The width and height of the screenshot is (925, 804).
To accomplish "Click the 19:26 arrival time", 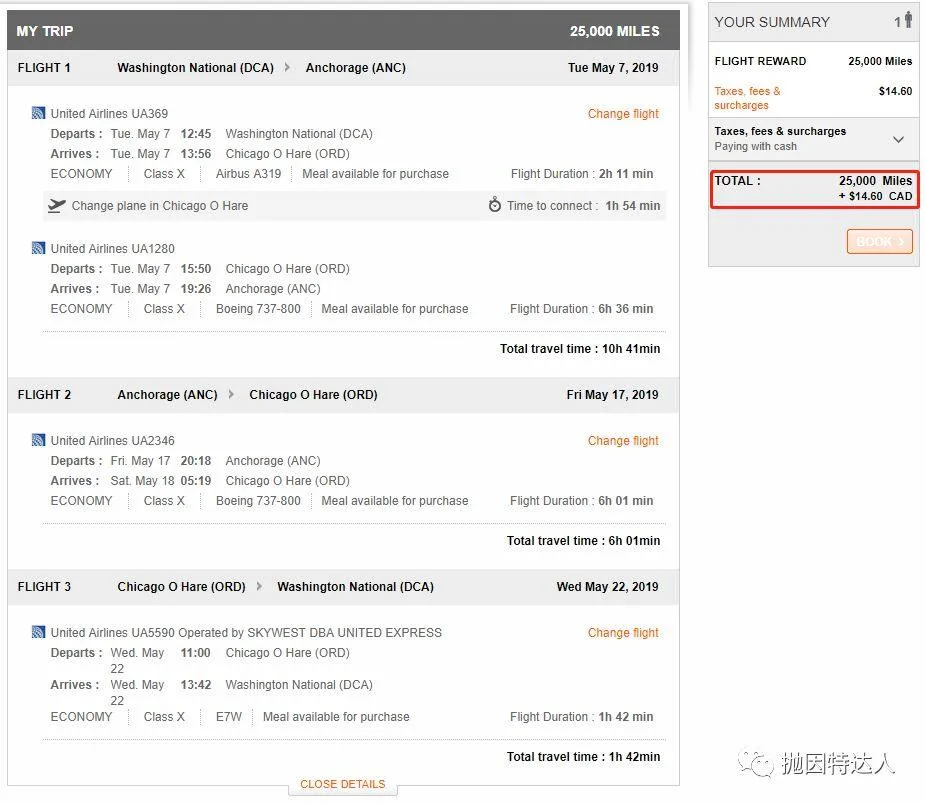I will click(x=196, y=289).
